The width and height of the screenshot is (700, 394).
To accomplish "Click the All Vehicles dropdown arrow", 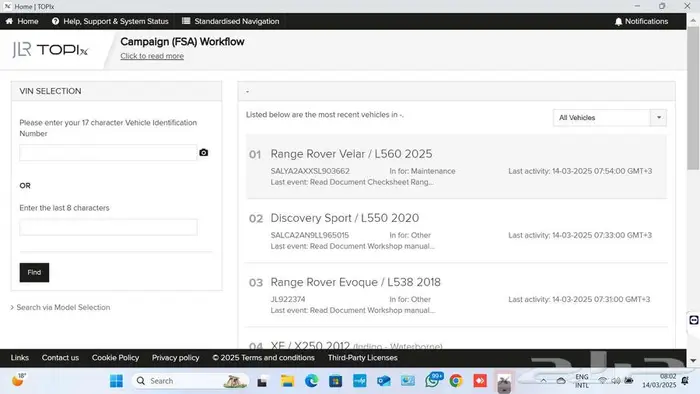I will (658, 118).
